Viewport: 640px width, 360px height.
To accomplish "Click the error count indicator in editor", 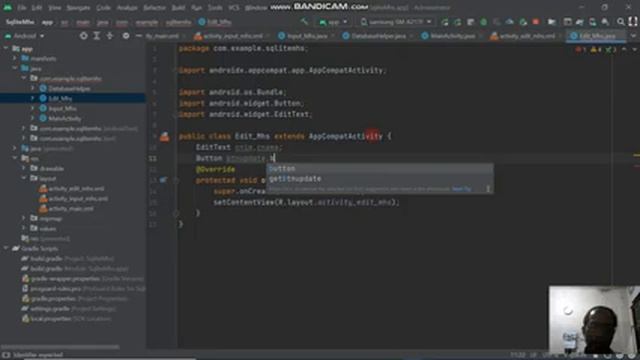I will pyautogui.click(x=580, y=49).
